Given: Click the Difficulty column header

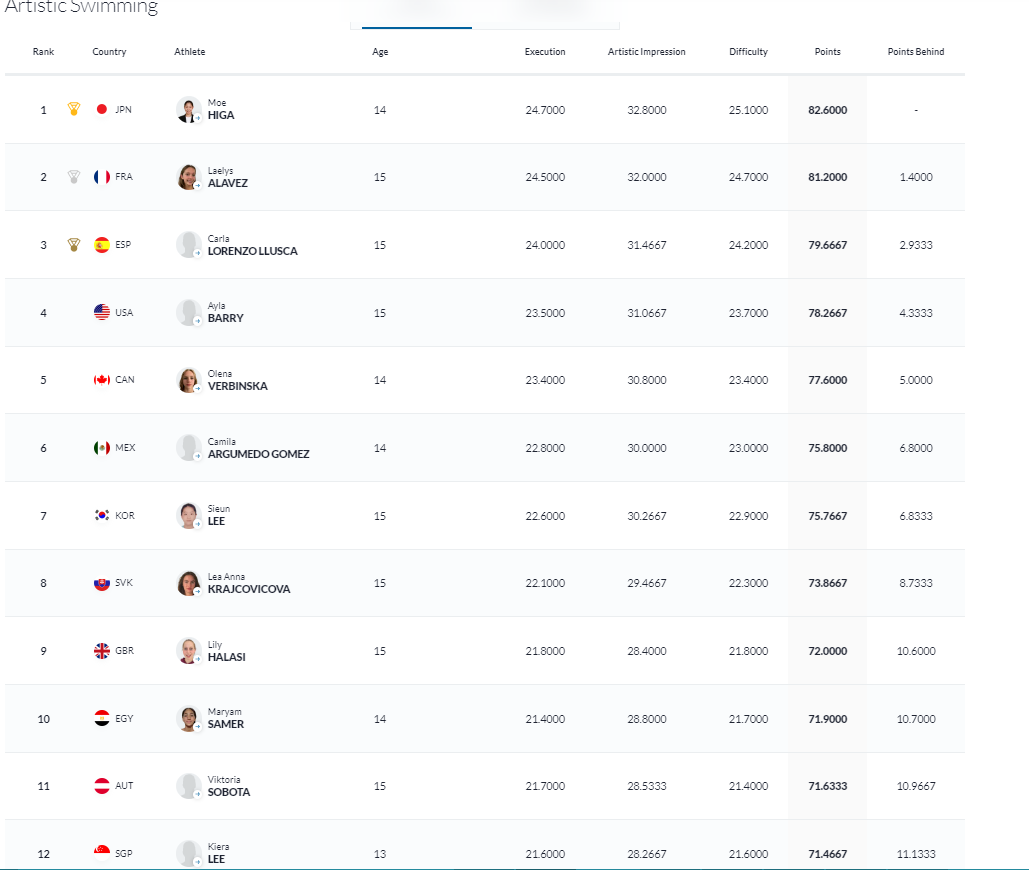Looking at the screenshot, I should point(748,52).
